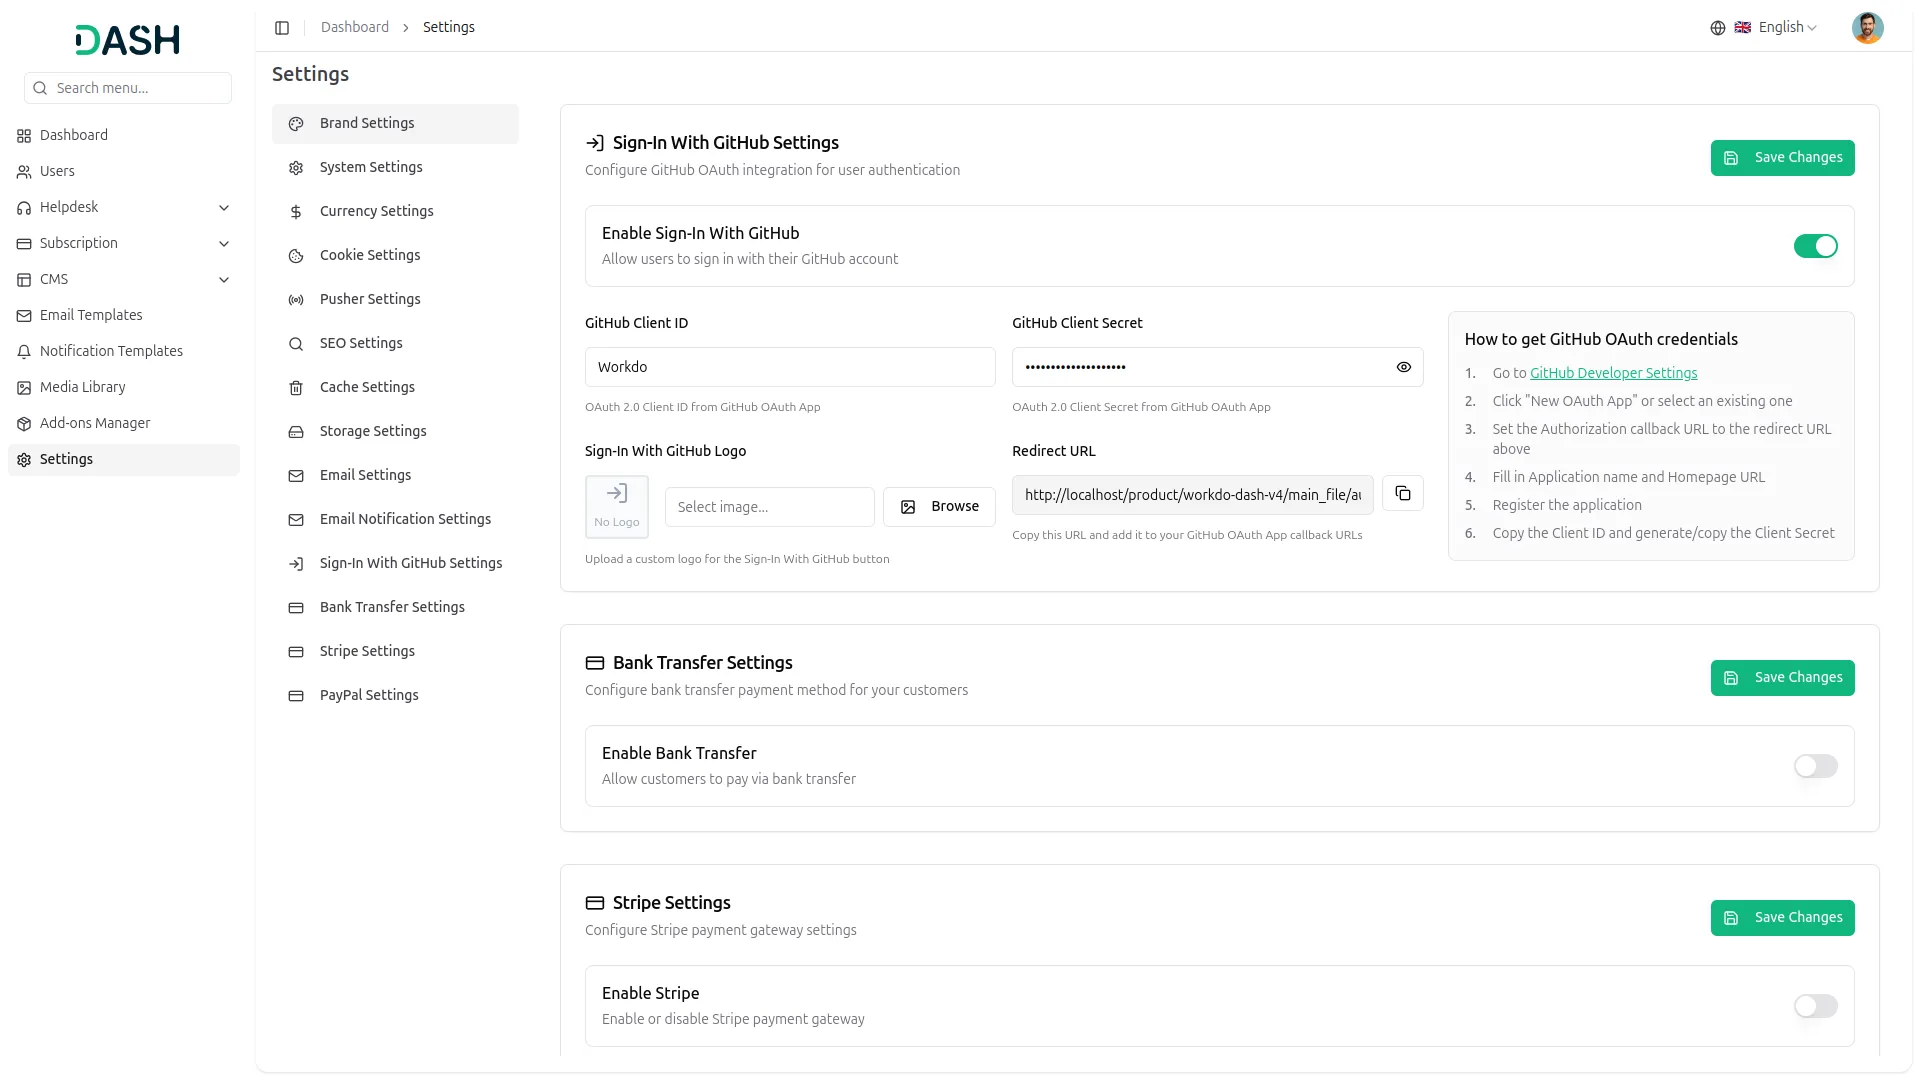
Task: Click the Dashboard breadcrumb link
Action: pyautogui.click(x=355, y=27)
